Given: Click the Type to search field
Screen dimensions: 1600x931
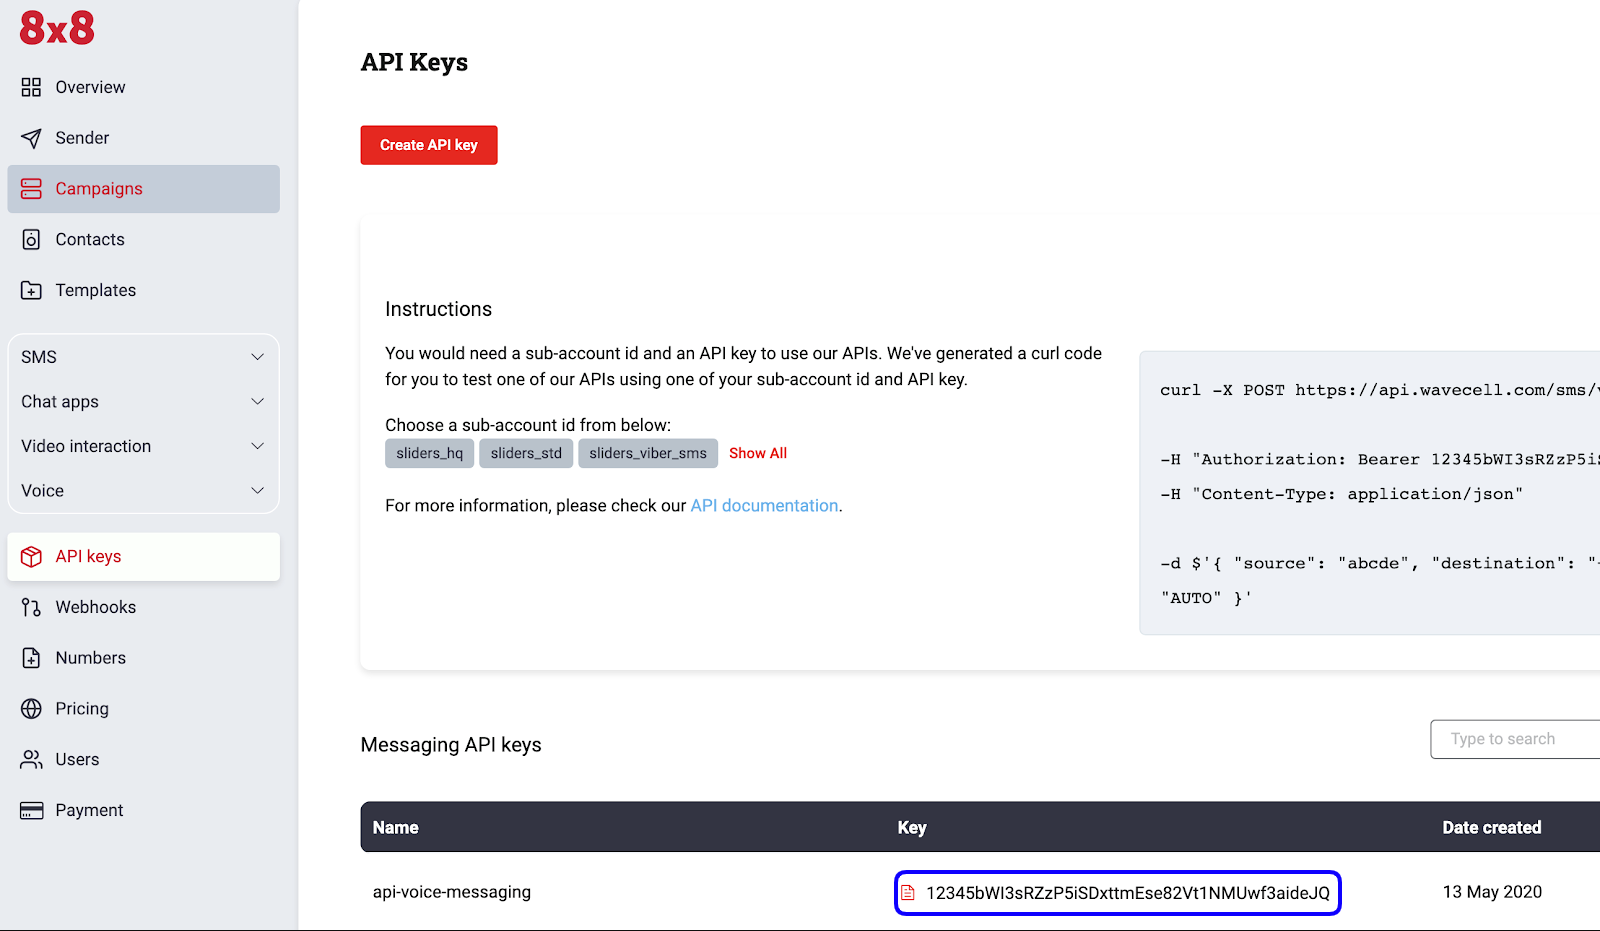Looking at the screenshot, I should (1515, 739).
